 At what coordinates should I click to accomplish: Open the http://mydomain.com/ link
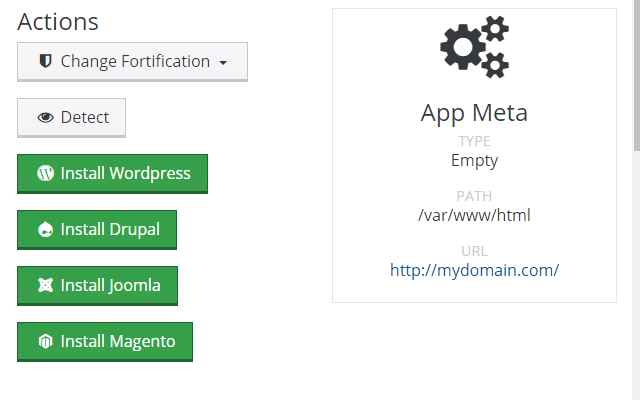click(474, 270)
